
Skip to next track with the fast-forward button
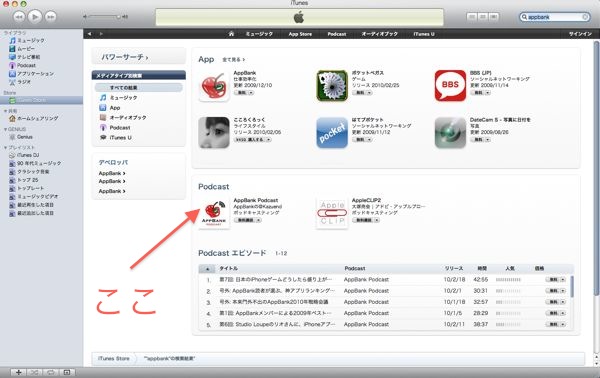pos(51,17)
